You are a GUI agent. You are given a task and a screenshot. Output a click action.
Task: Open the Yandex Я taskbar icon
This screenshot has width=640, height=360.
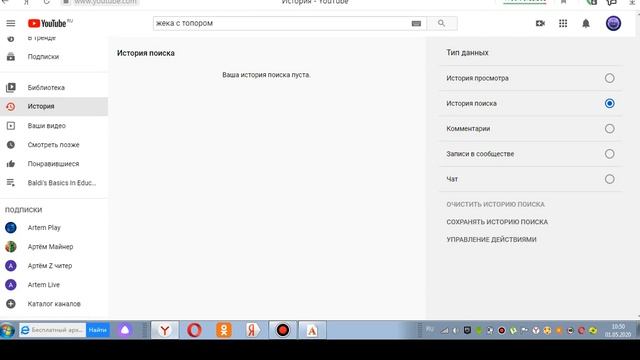(253, 330)
